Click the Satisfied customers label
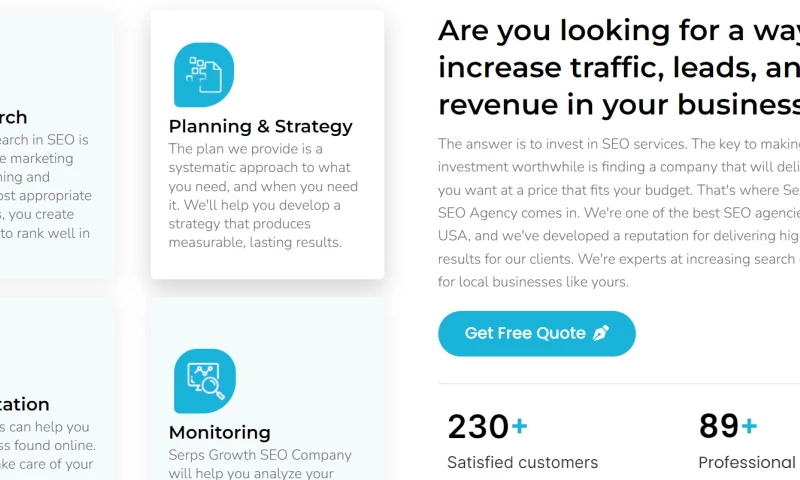Image resolution: width=800 pixels, height=480 pixels. point(522,462)
